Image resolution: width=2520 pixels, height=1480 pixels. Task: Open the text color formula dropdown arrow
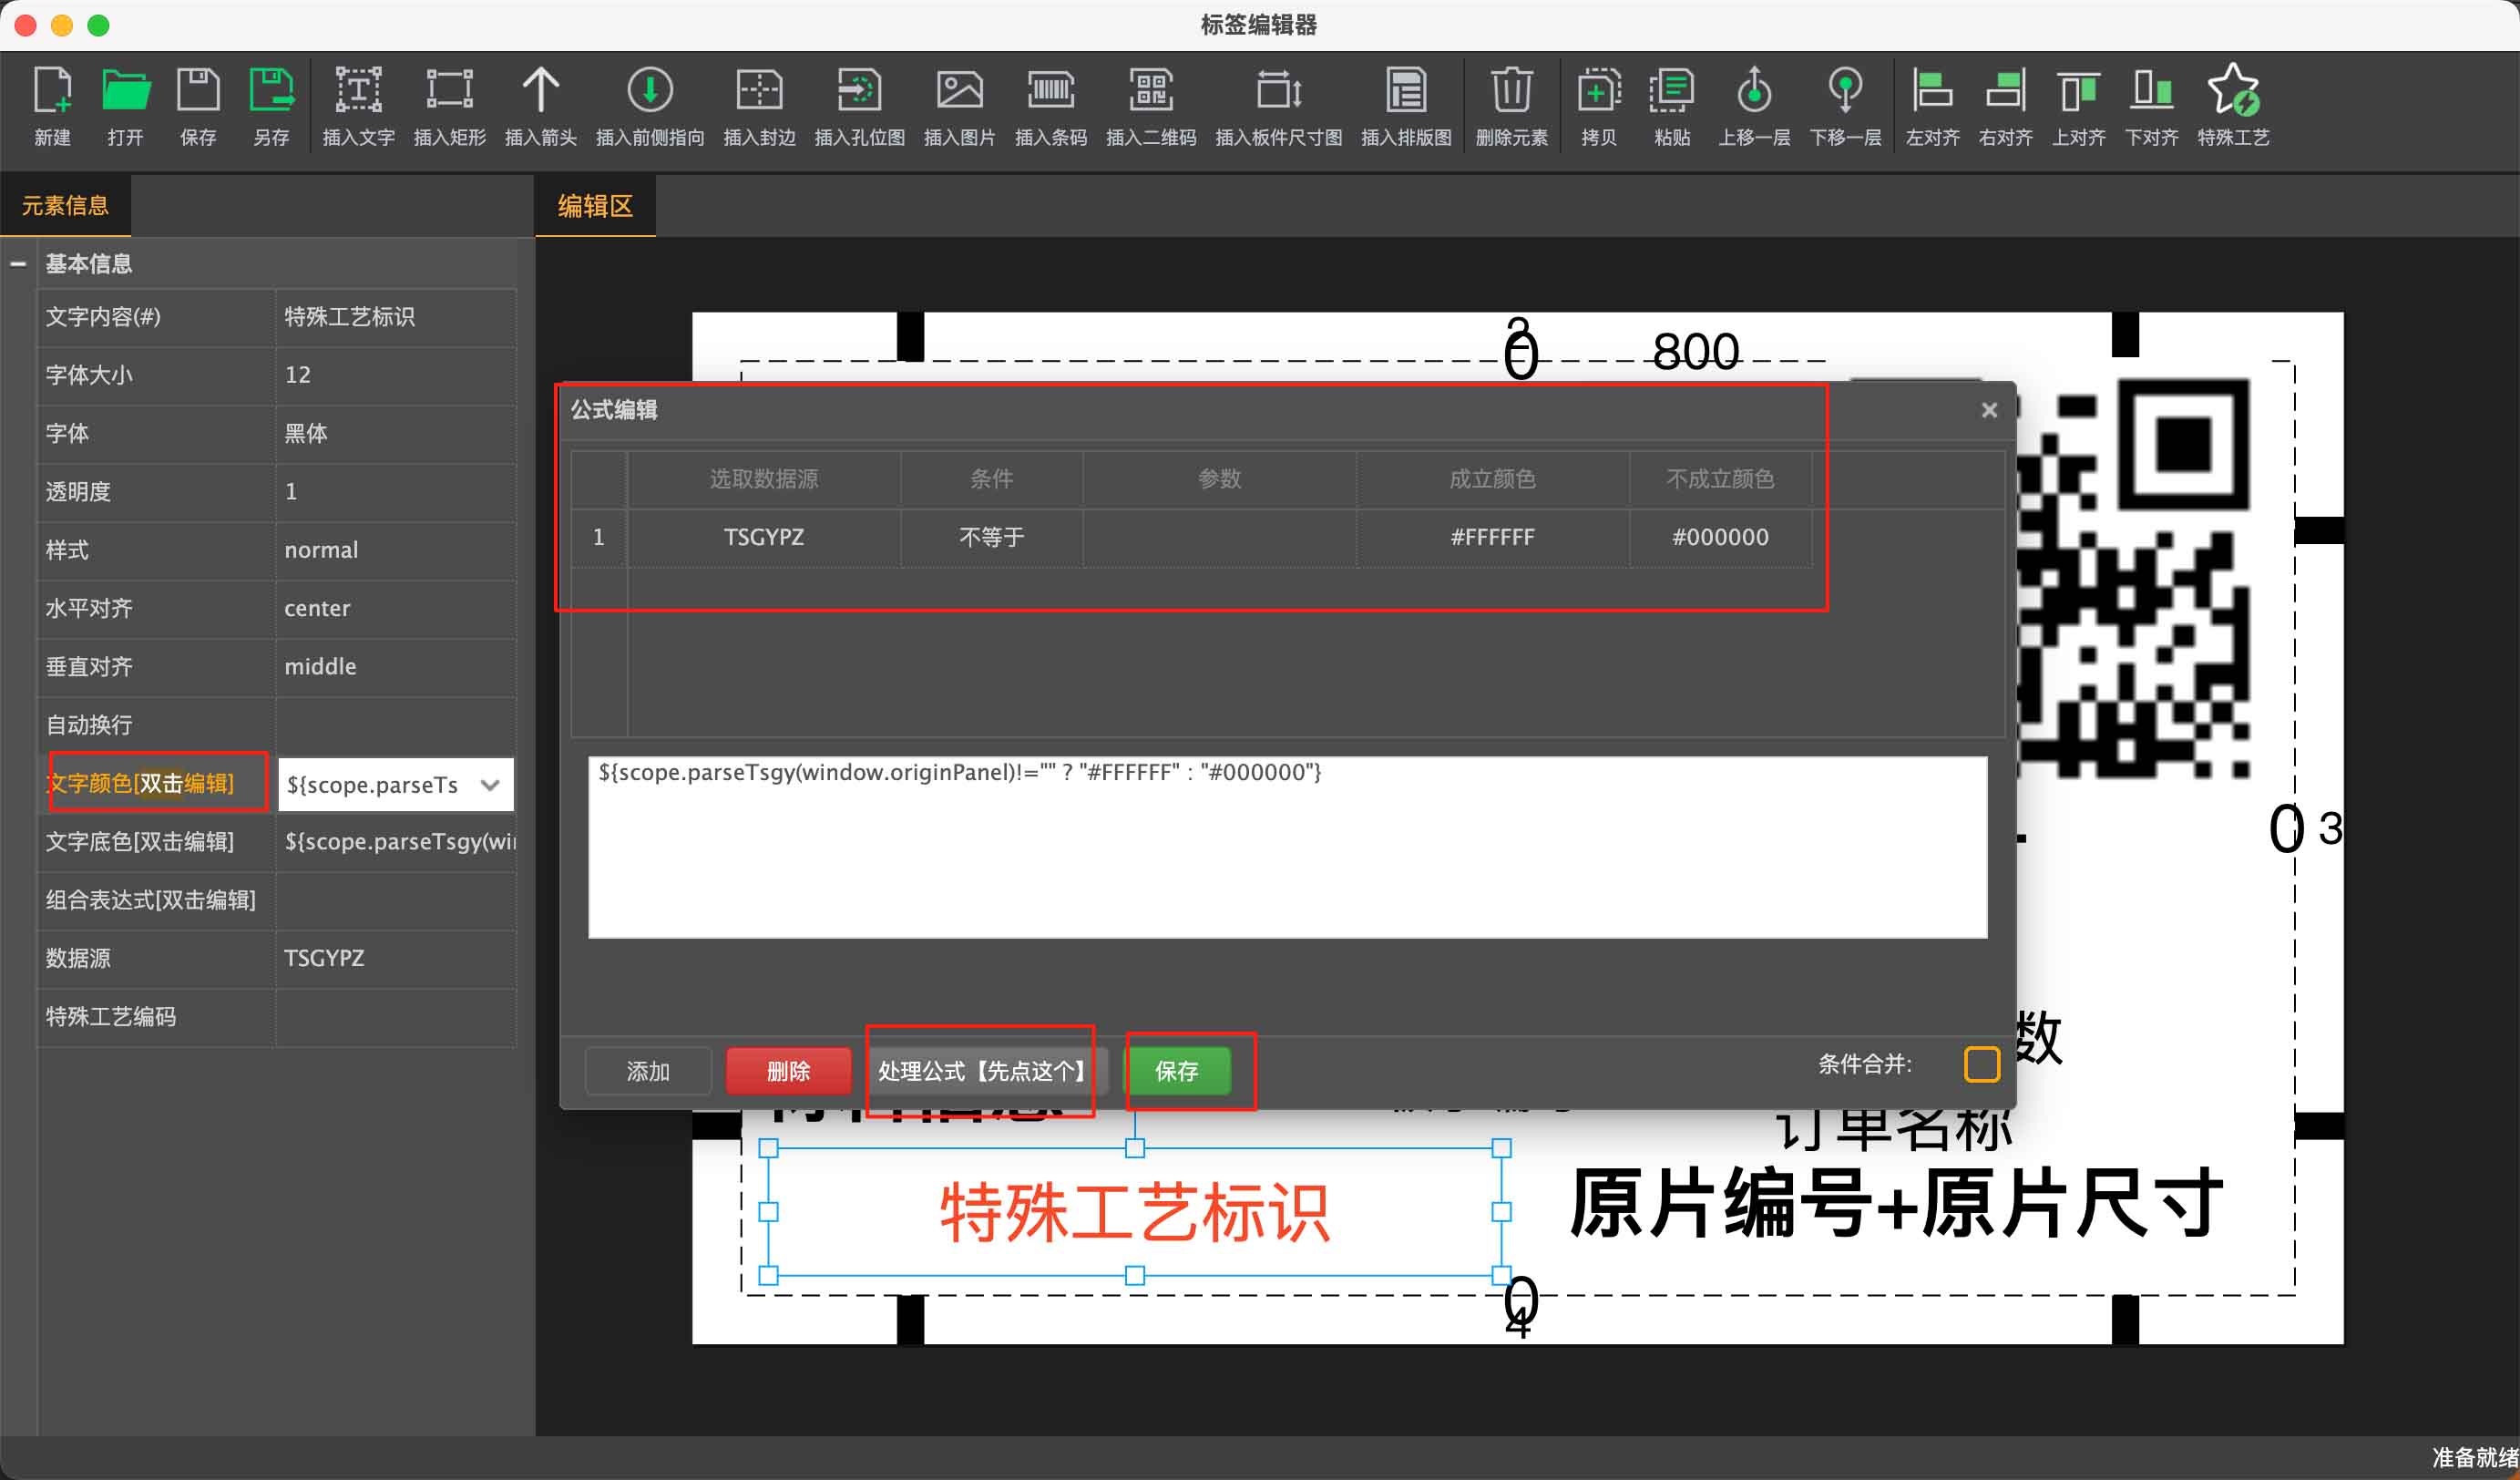(490, 785)
